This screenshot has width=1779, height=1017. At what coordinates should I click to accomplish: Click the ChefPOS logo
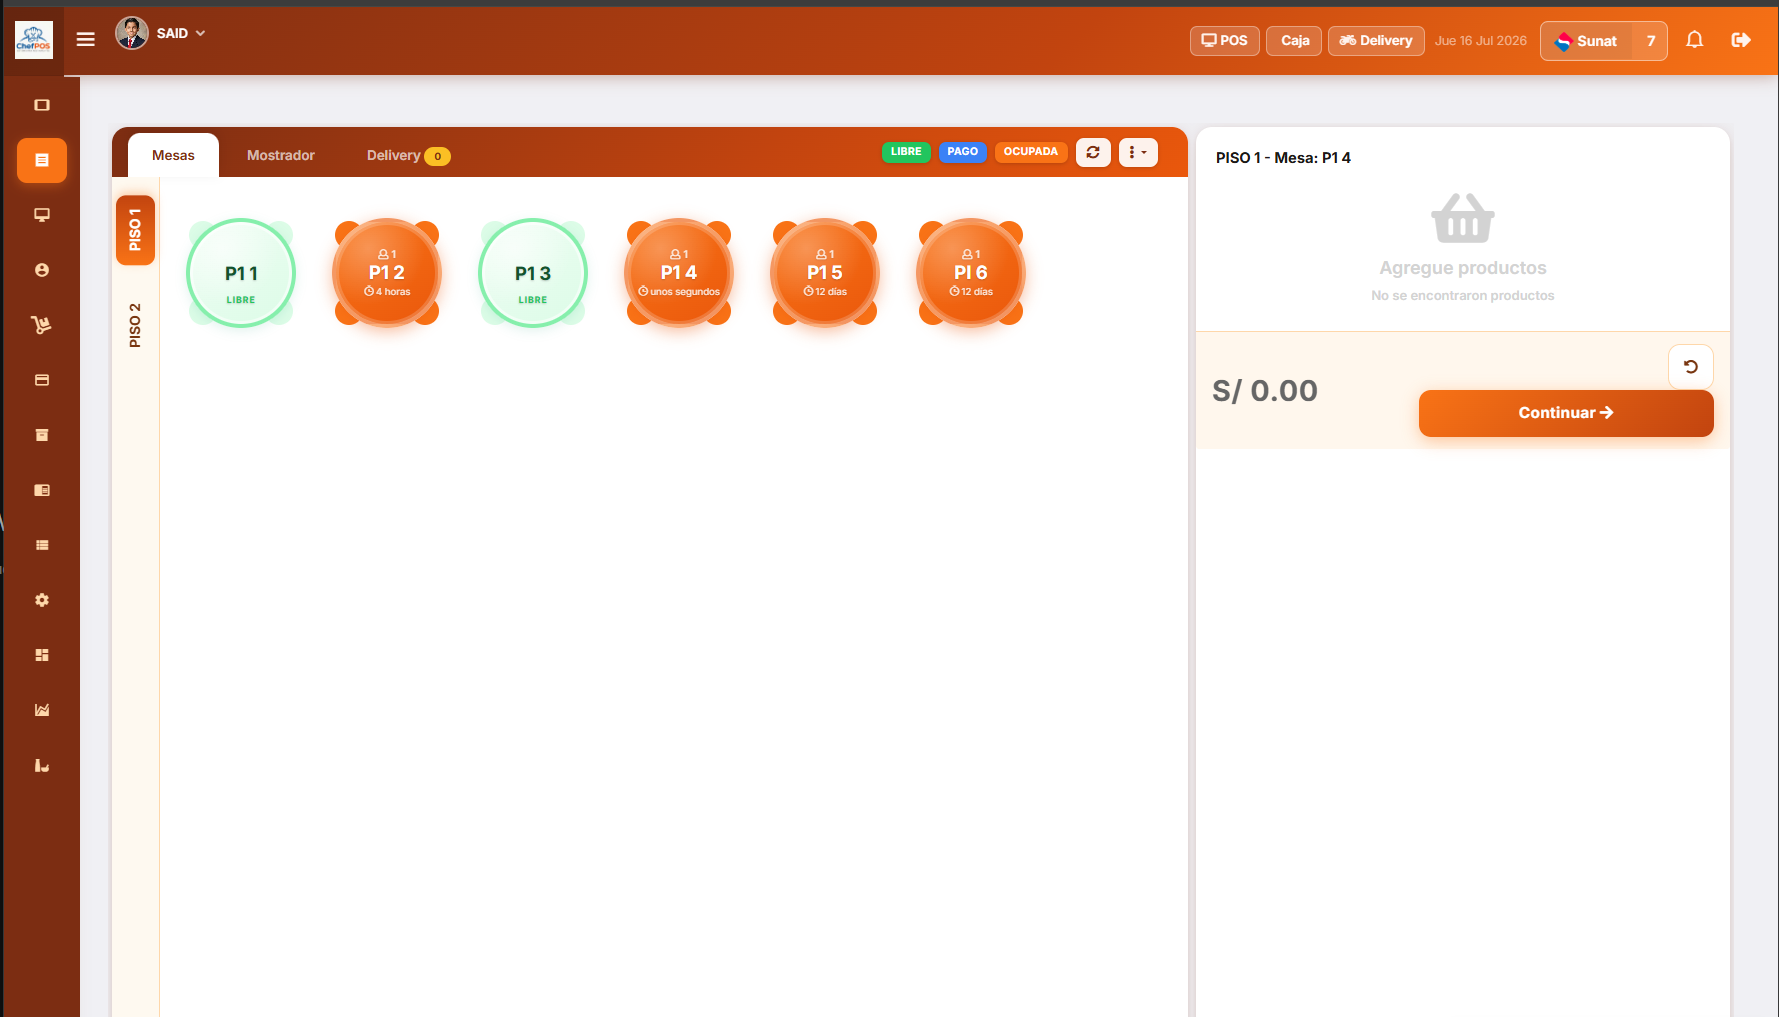point(34,40)
